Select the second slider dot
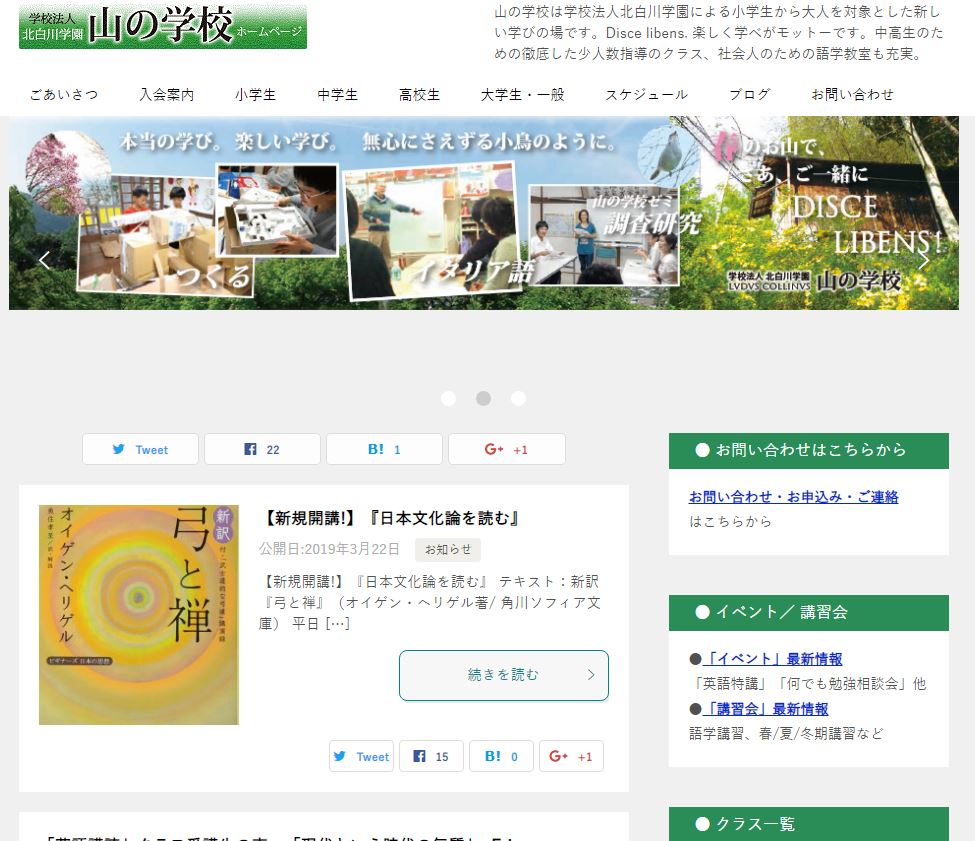Image resolution: width=975 pixels, height=841 pixels. (x=483, y=398)
